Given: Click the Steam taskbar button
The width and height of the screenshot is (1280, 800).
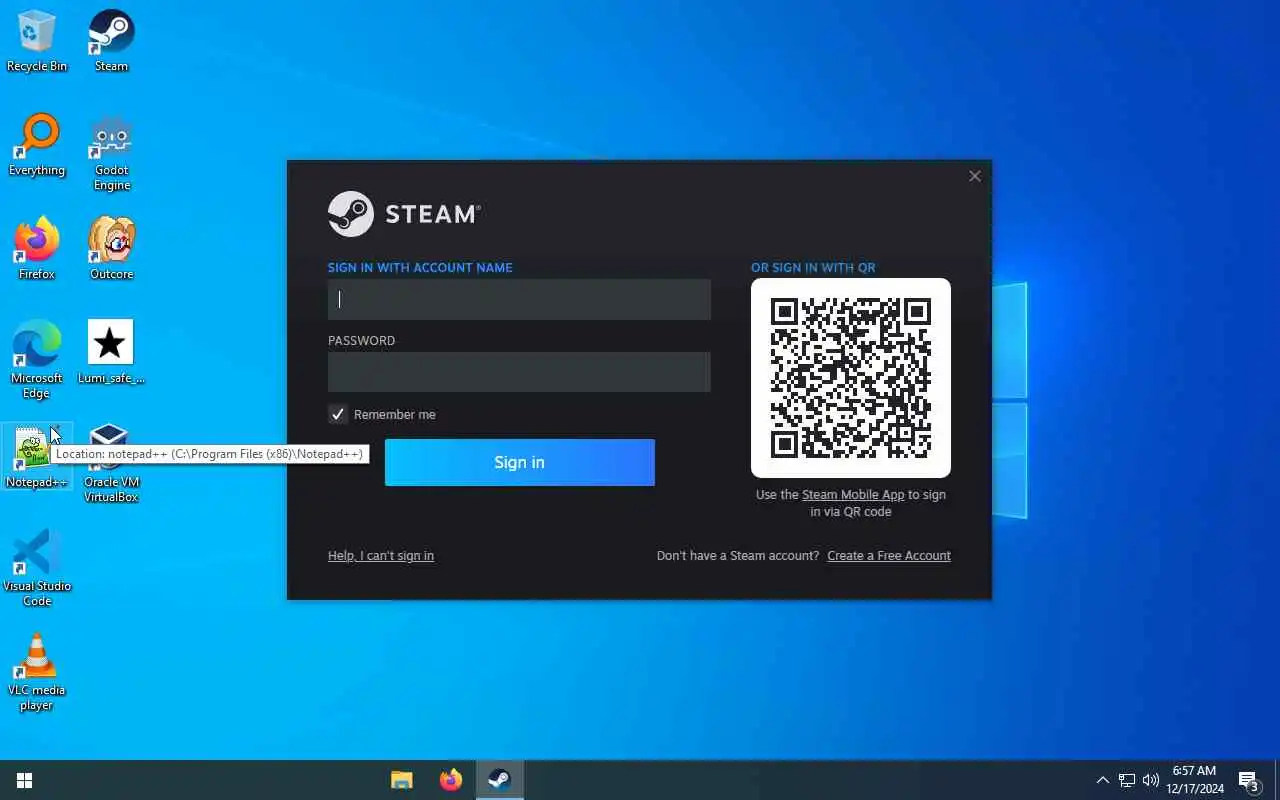Looking at the screenshot, I should pos(499,780).
